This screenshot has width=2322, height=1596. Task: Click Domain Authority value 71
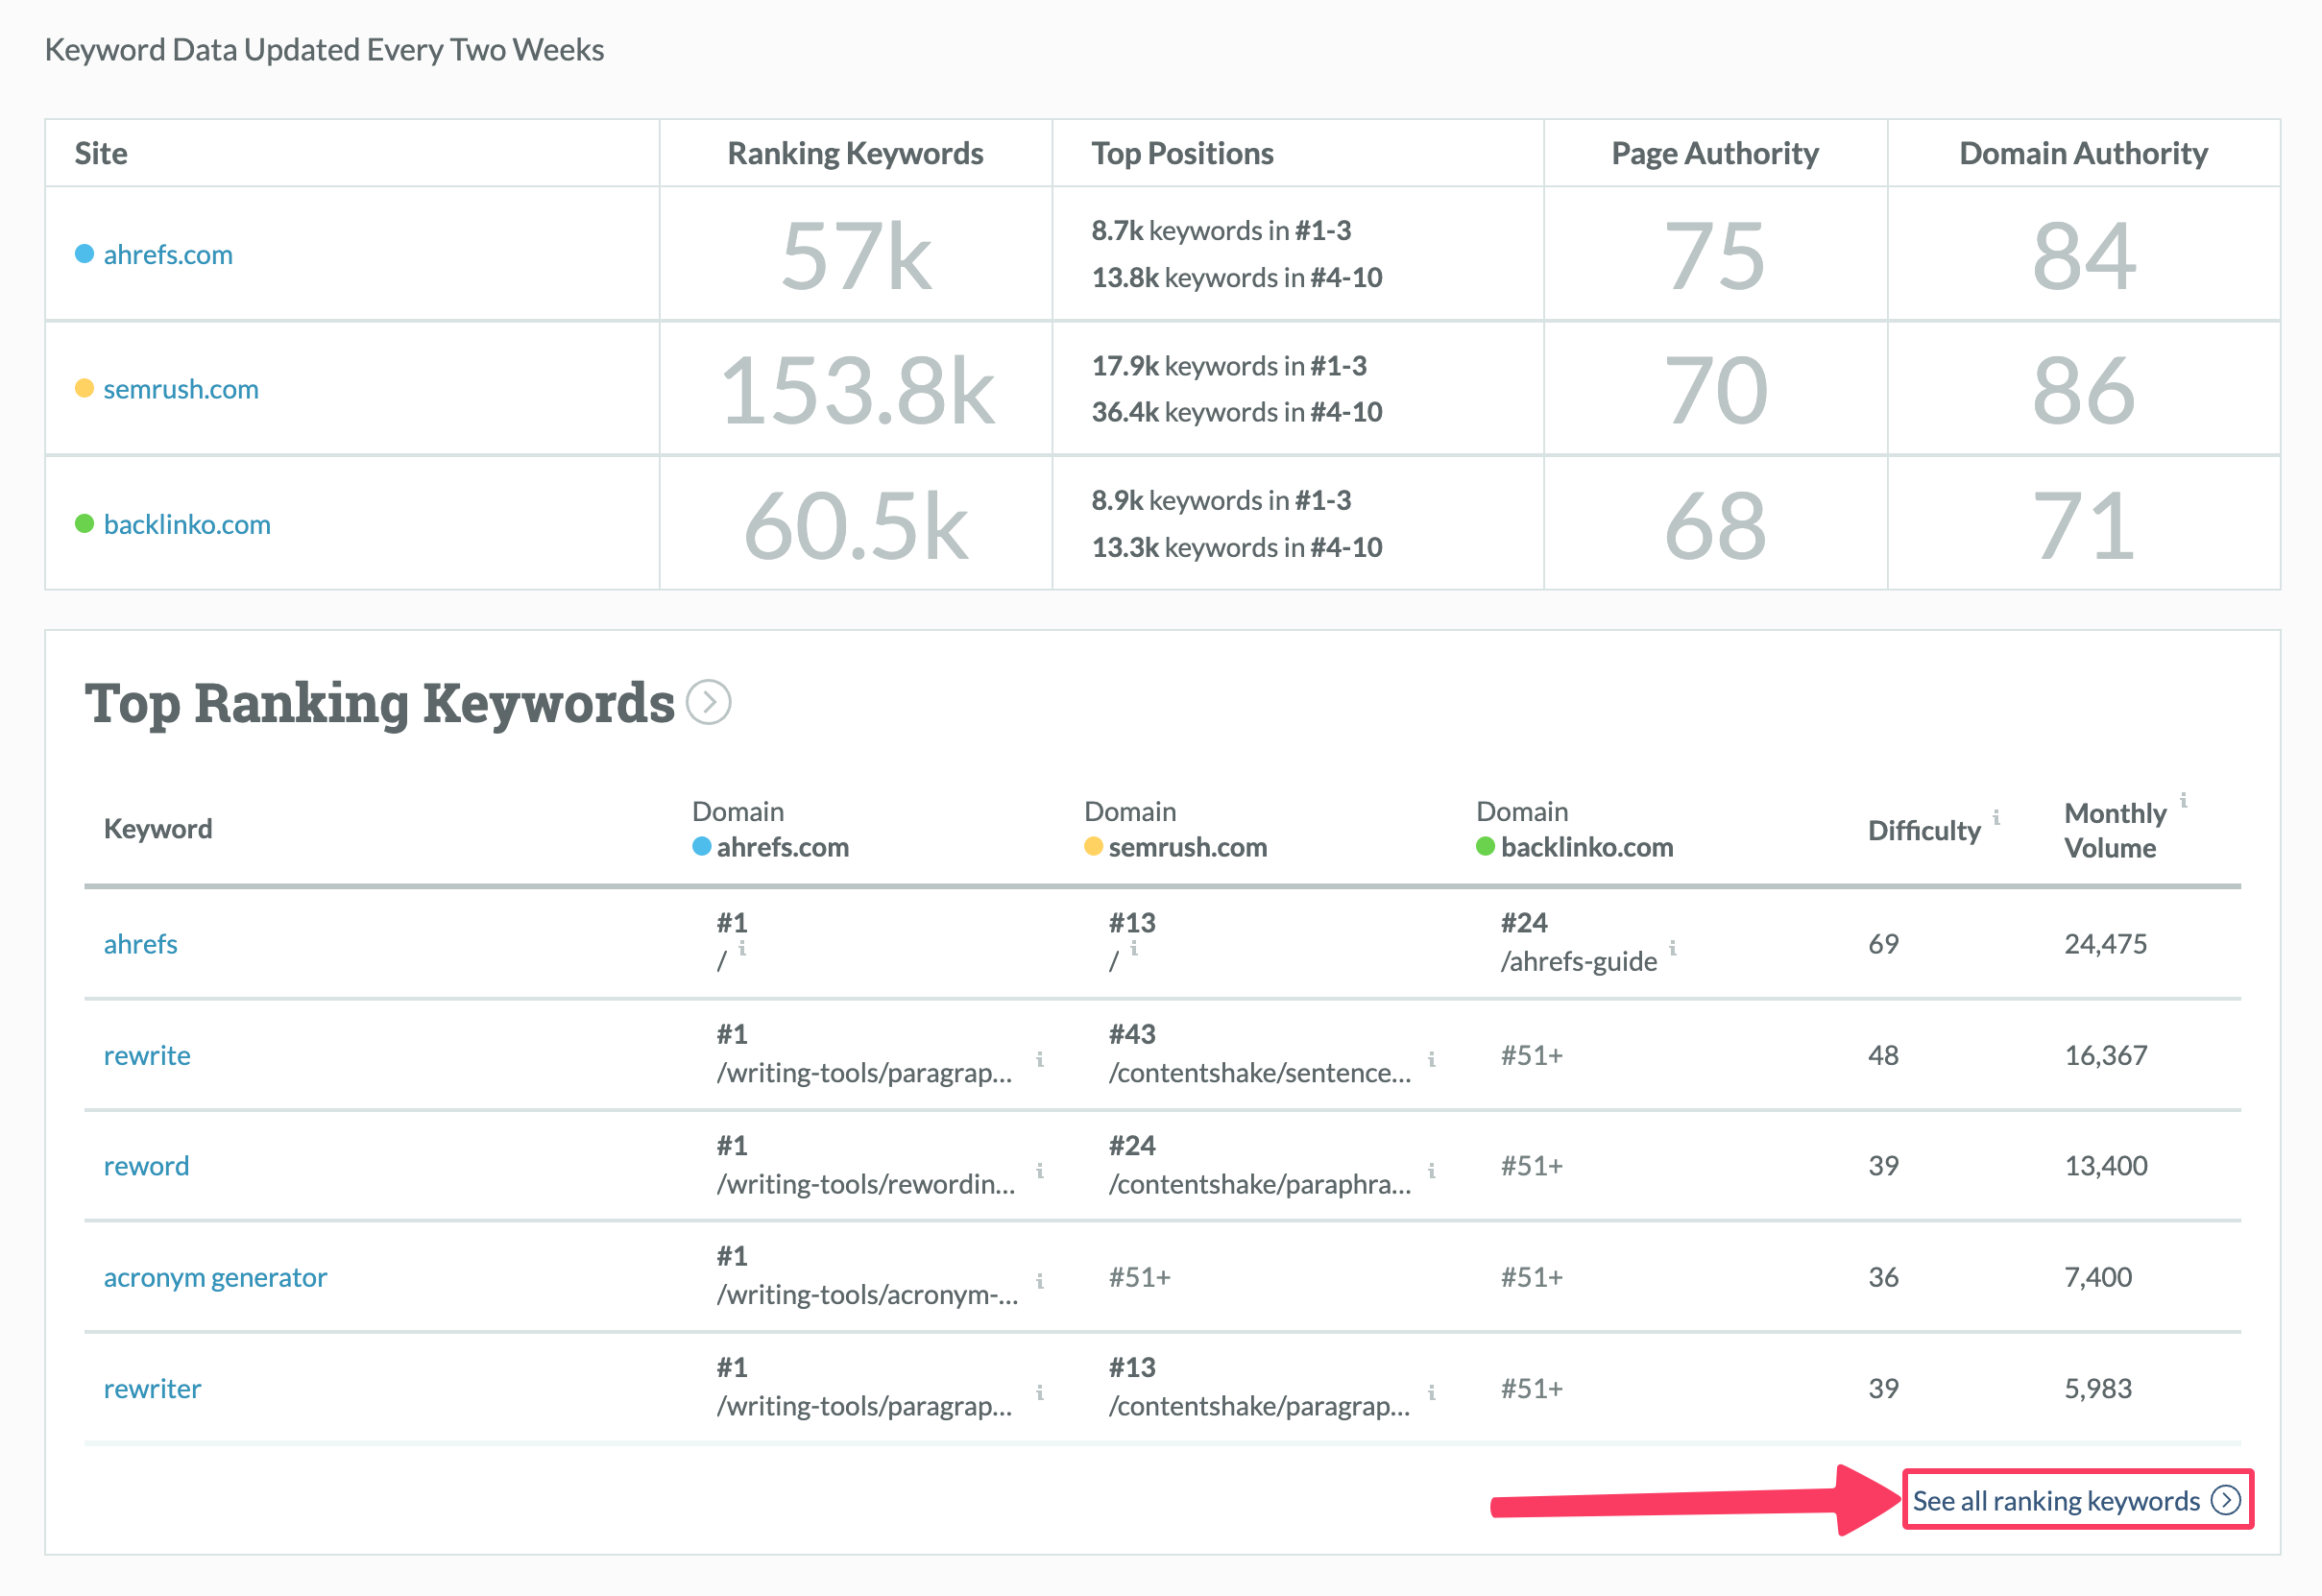tap(2084, 525)
